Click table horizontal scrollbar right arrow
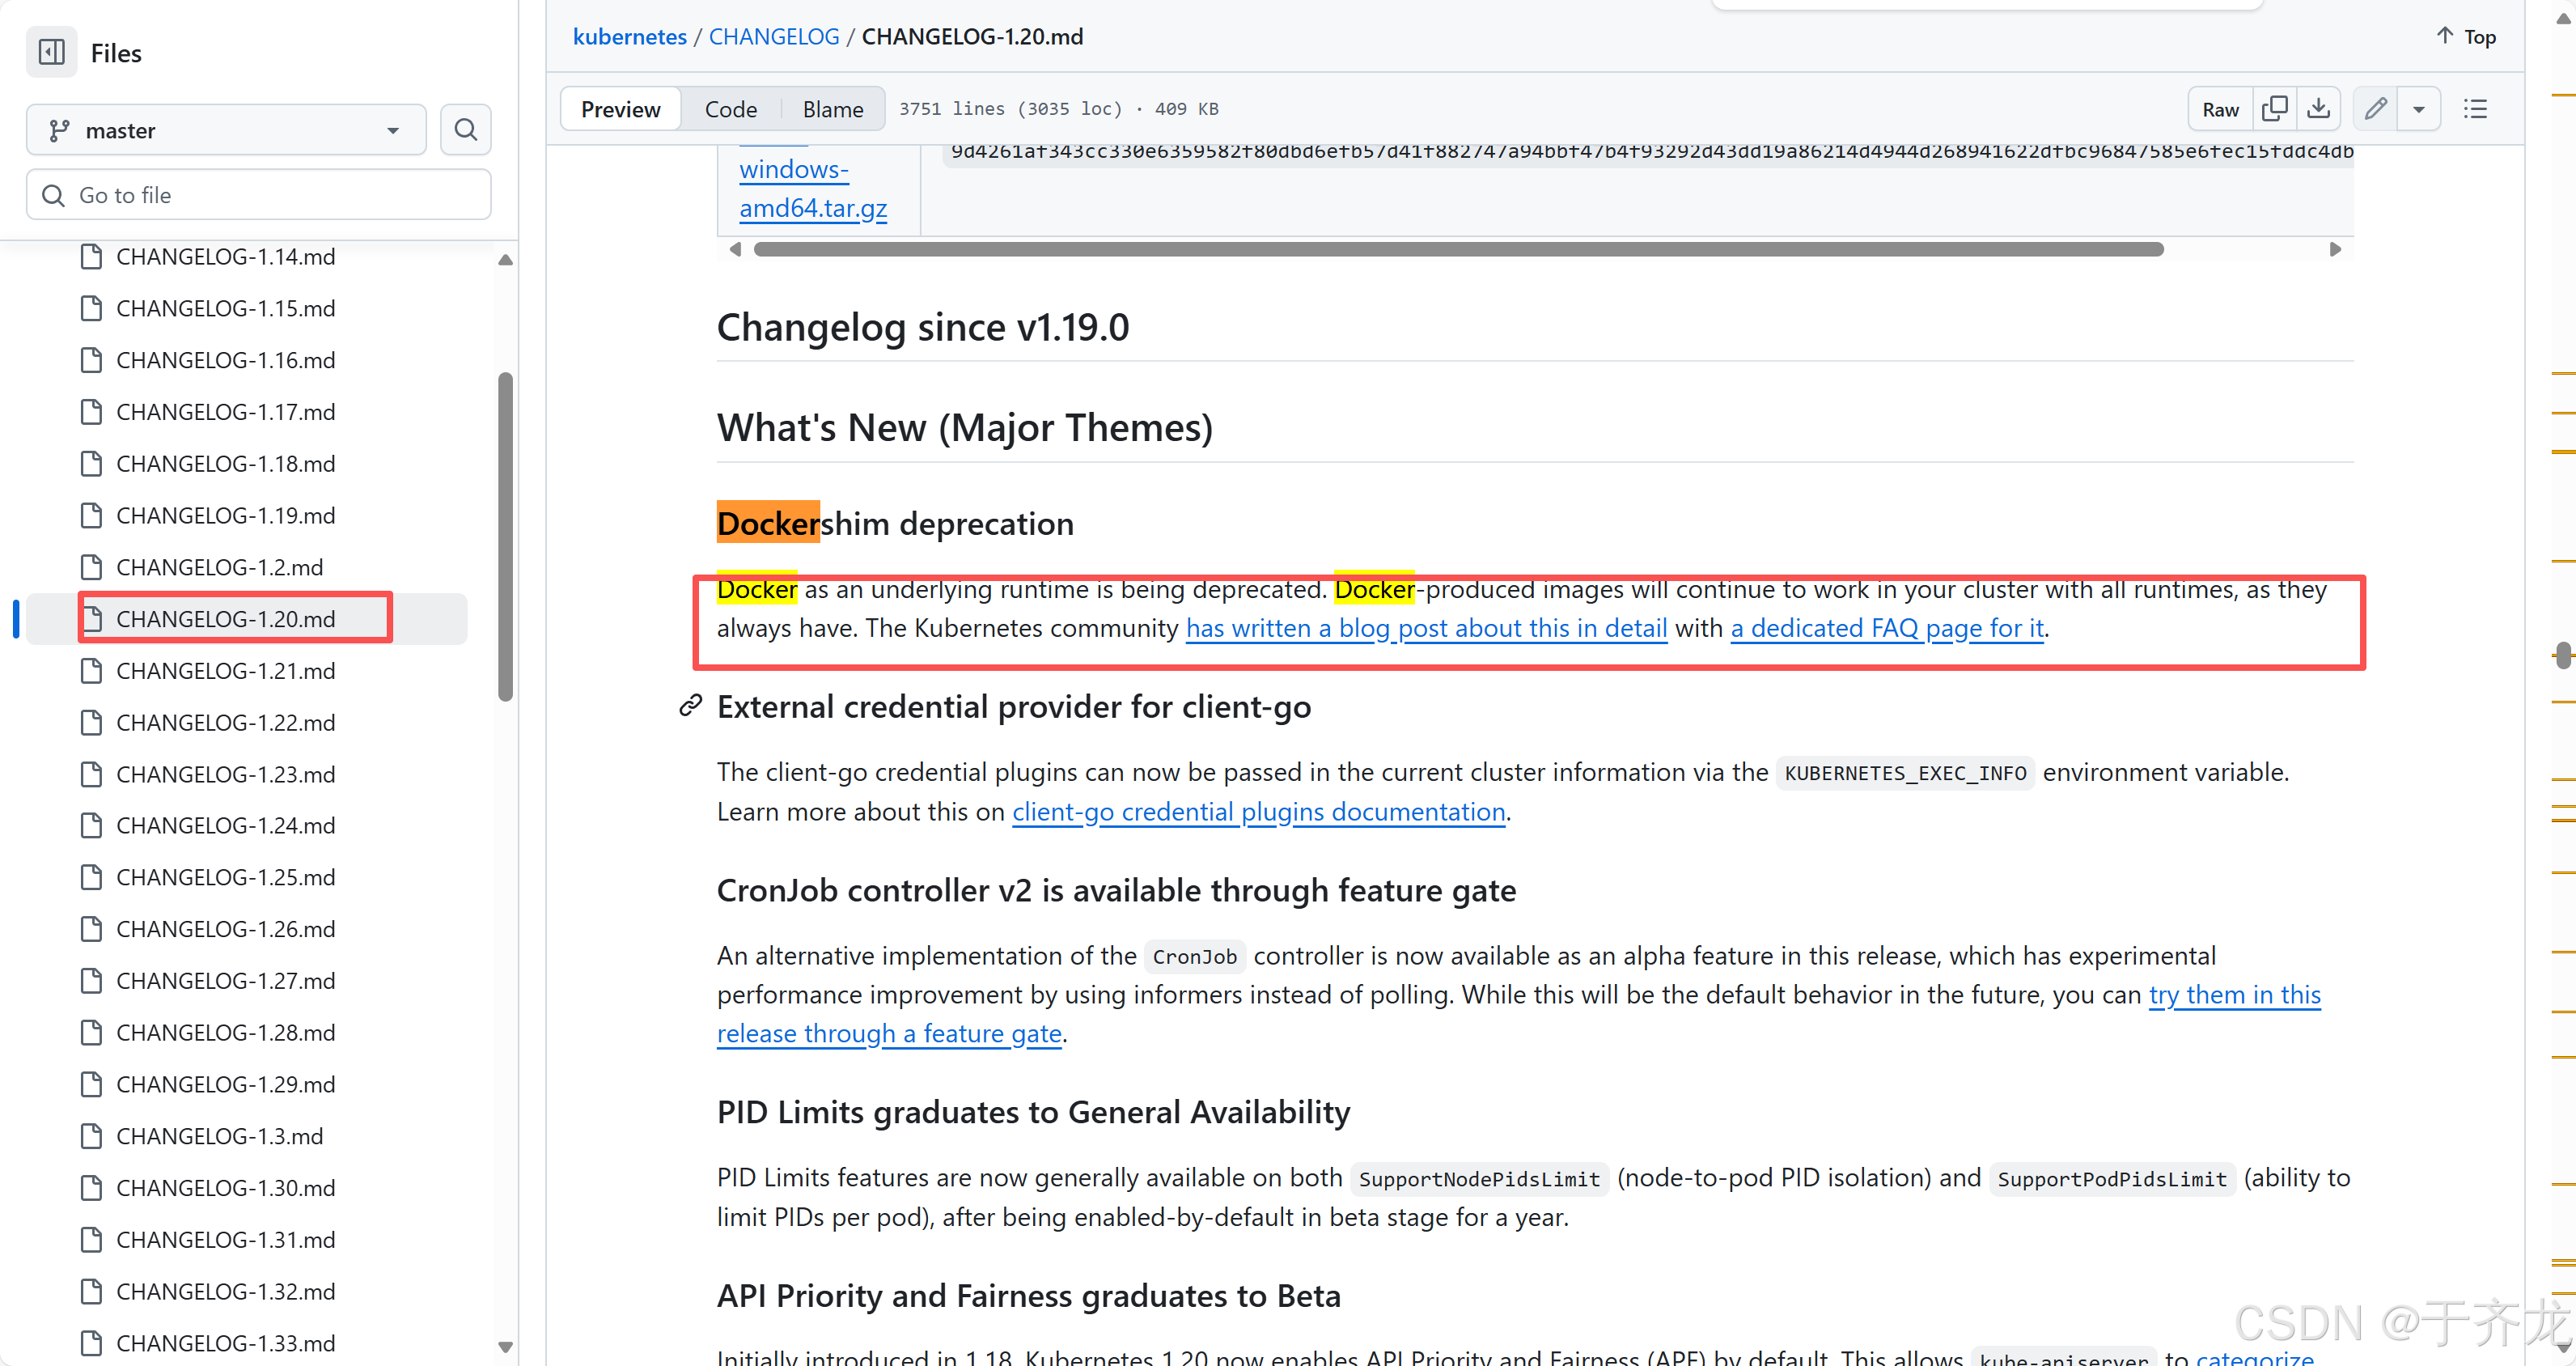This screenshot has width=2576, height=1366. (x=2334, y=249)
